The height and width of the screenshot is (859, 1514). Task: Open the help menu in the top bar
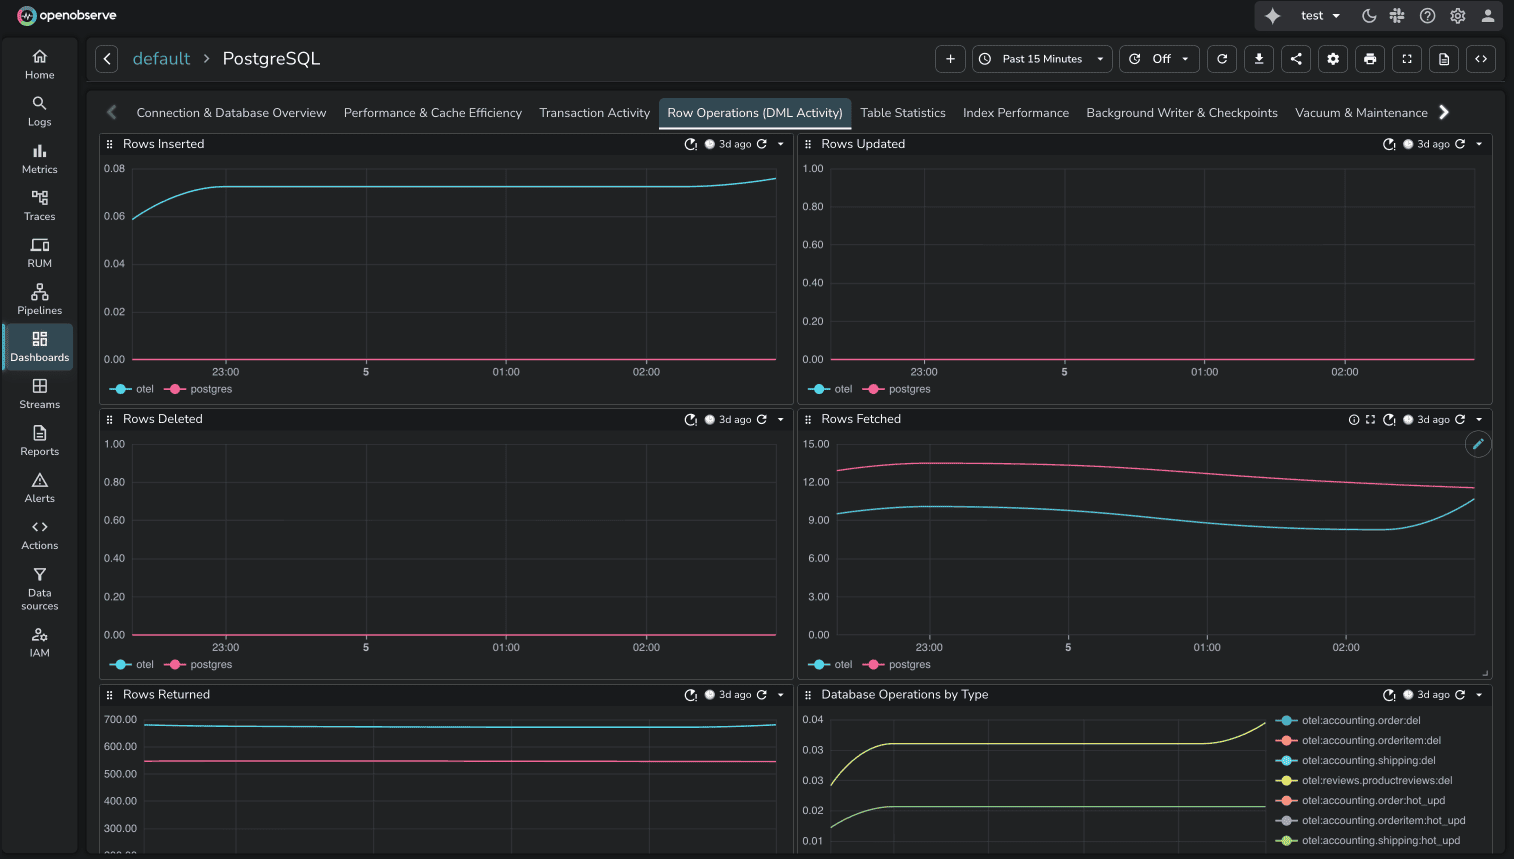(1427, 16)
